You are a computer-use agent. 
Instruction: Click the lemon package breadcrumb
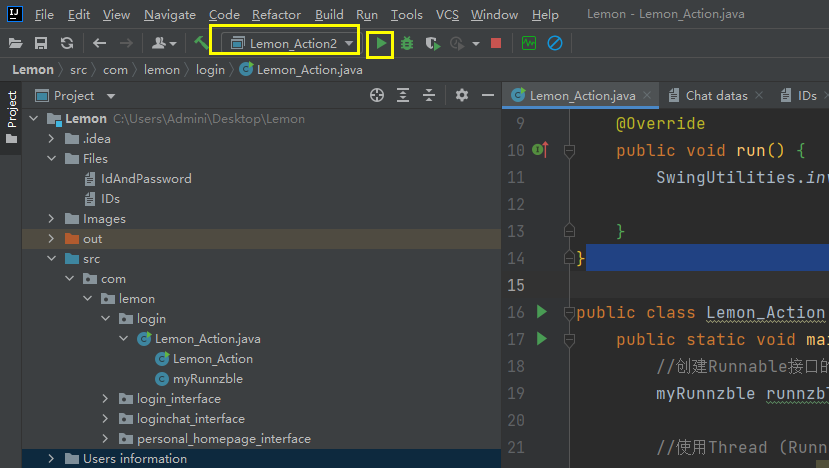click(162, 70)
